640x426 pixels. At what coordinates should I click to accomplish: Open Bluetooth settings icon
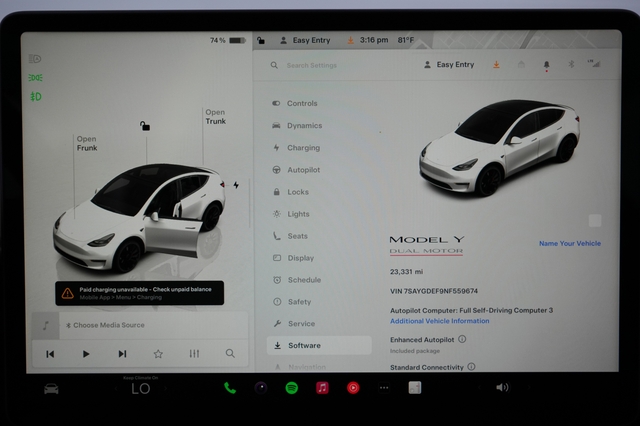pyautogui.click(x=571, y=64)
